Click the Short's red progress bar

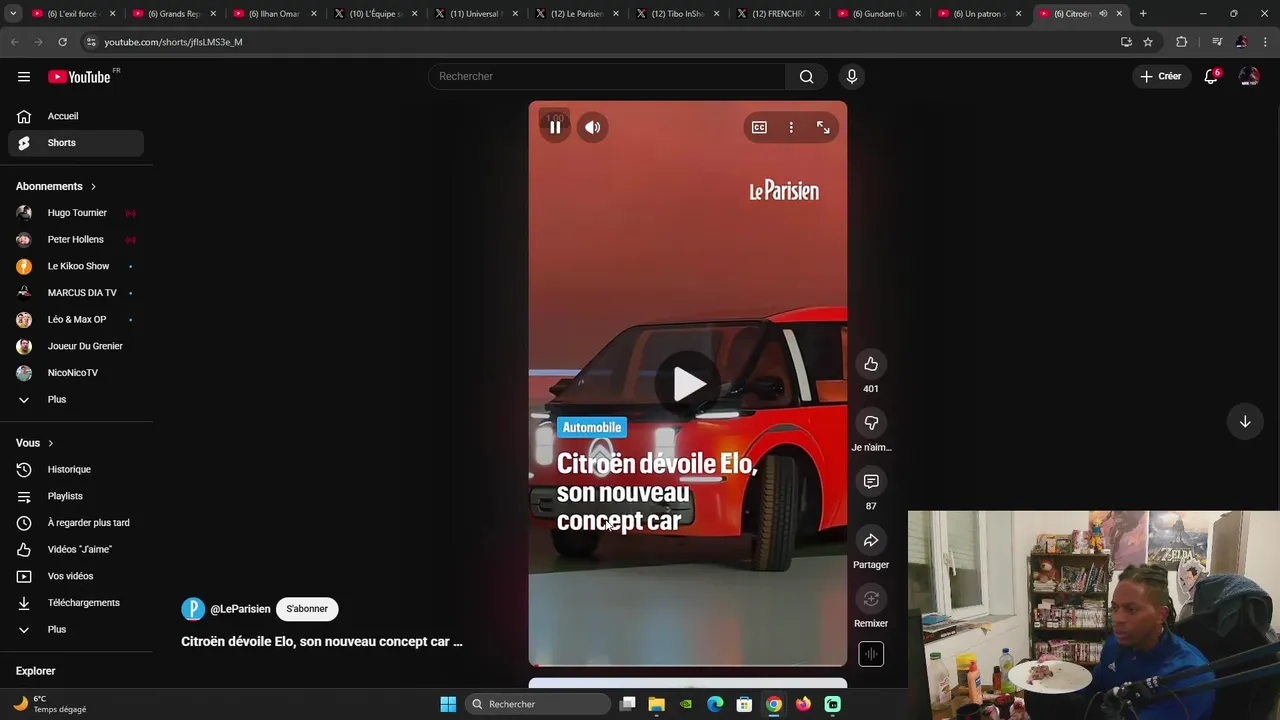click(x=688, y=664)
